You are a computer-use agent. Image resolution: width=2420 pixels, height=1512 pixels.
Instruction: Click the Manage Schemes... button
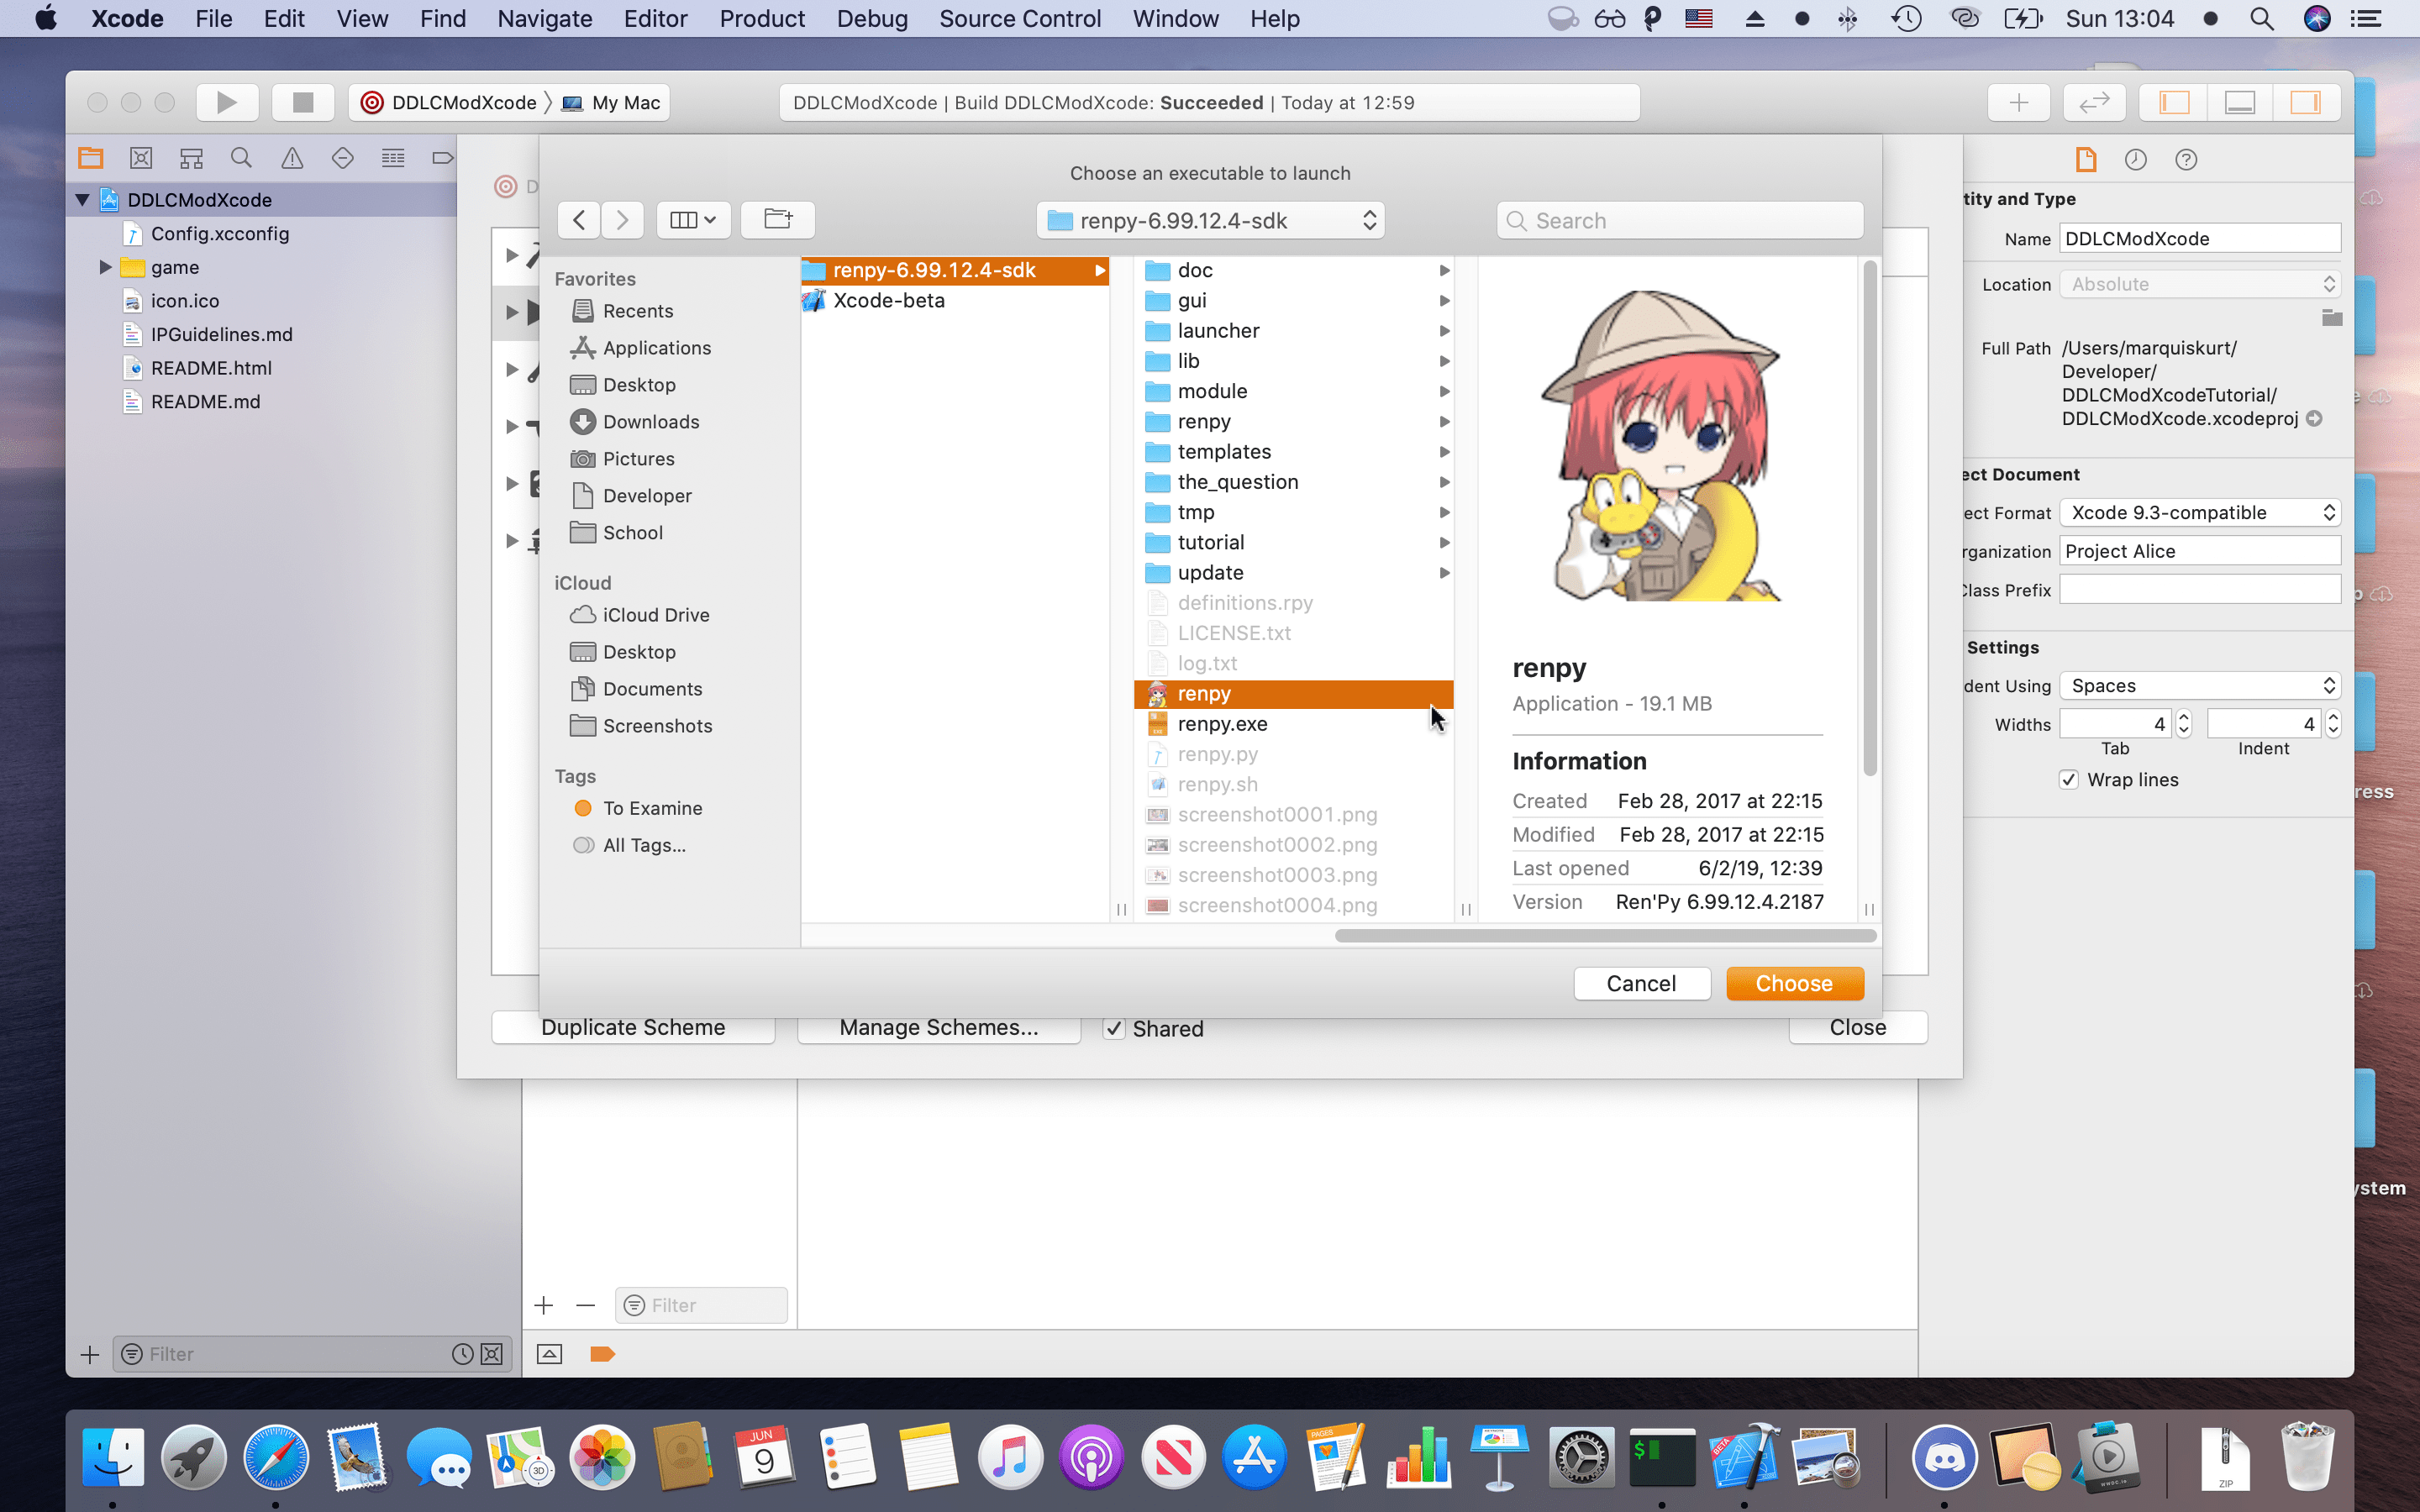[939, 1028]
